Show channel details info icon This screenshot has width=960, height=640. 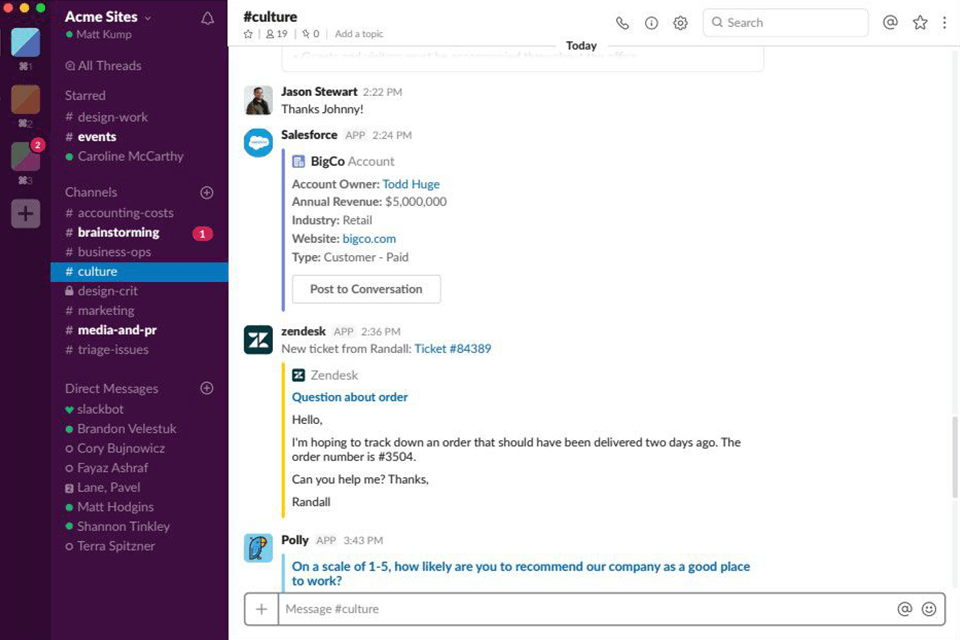(x=651, y=23)
